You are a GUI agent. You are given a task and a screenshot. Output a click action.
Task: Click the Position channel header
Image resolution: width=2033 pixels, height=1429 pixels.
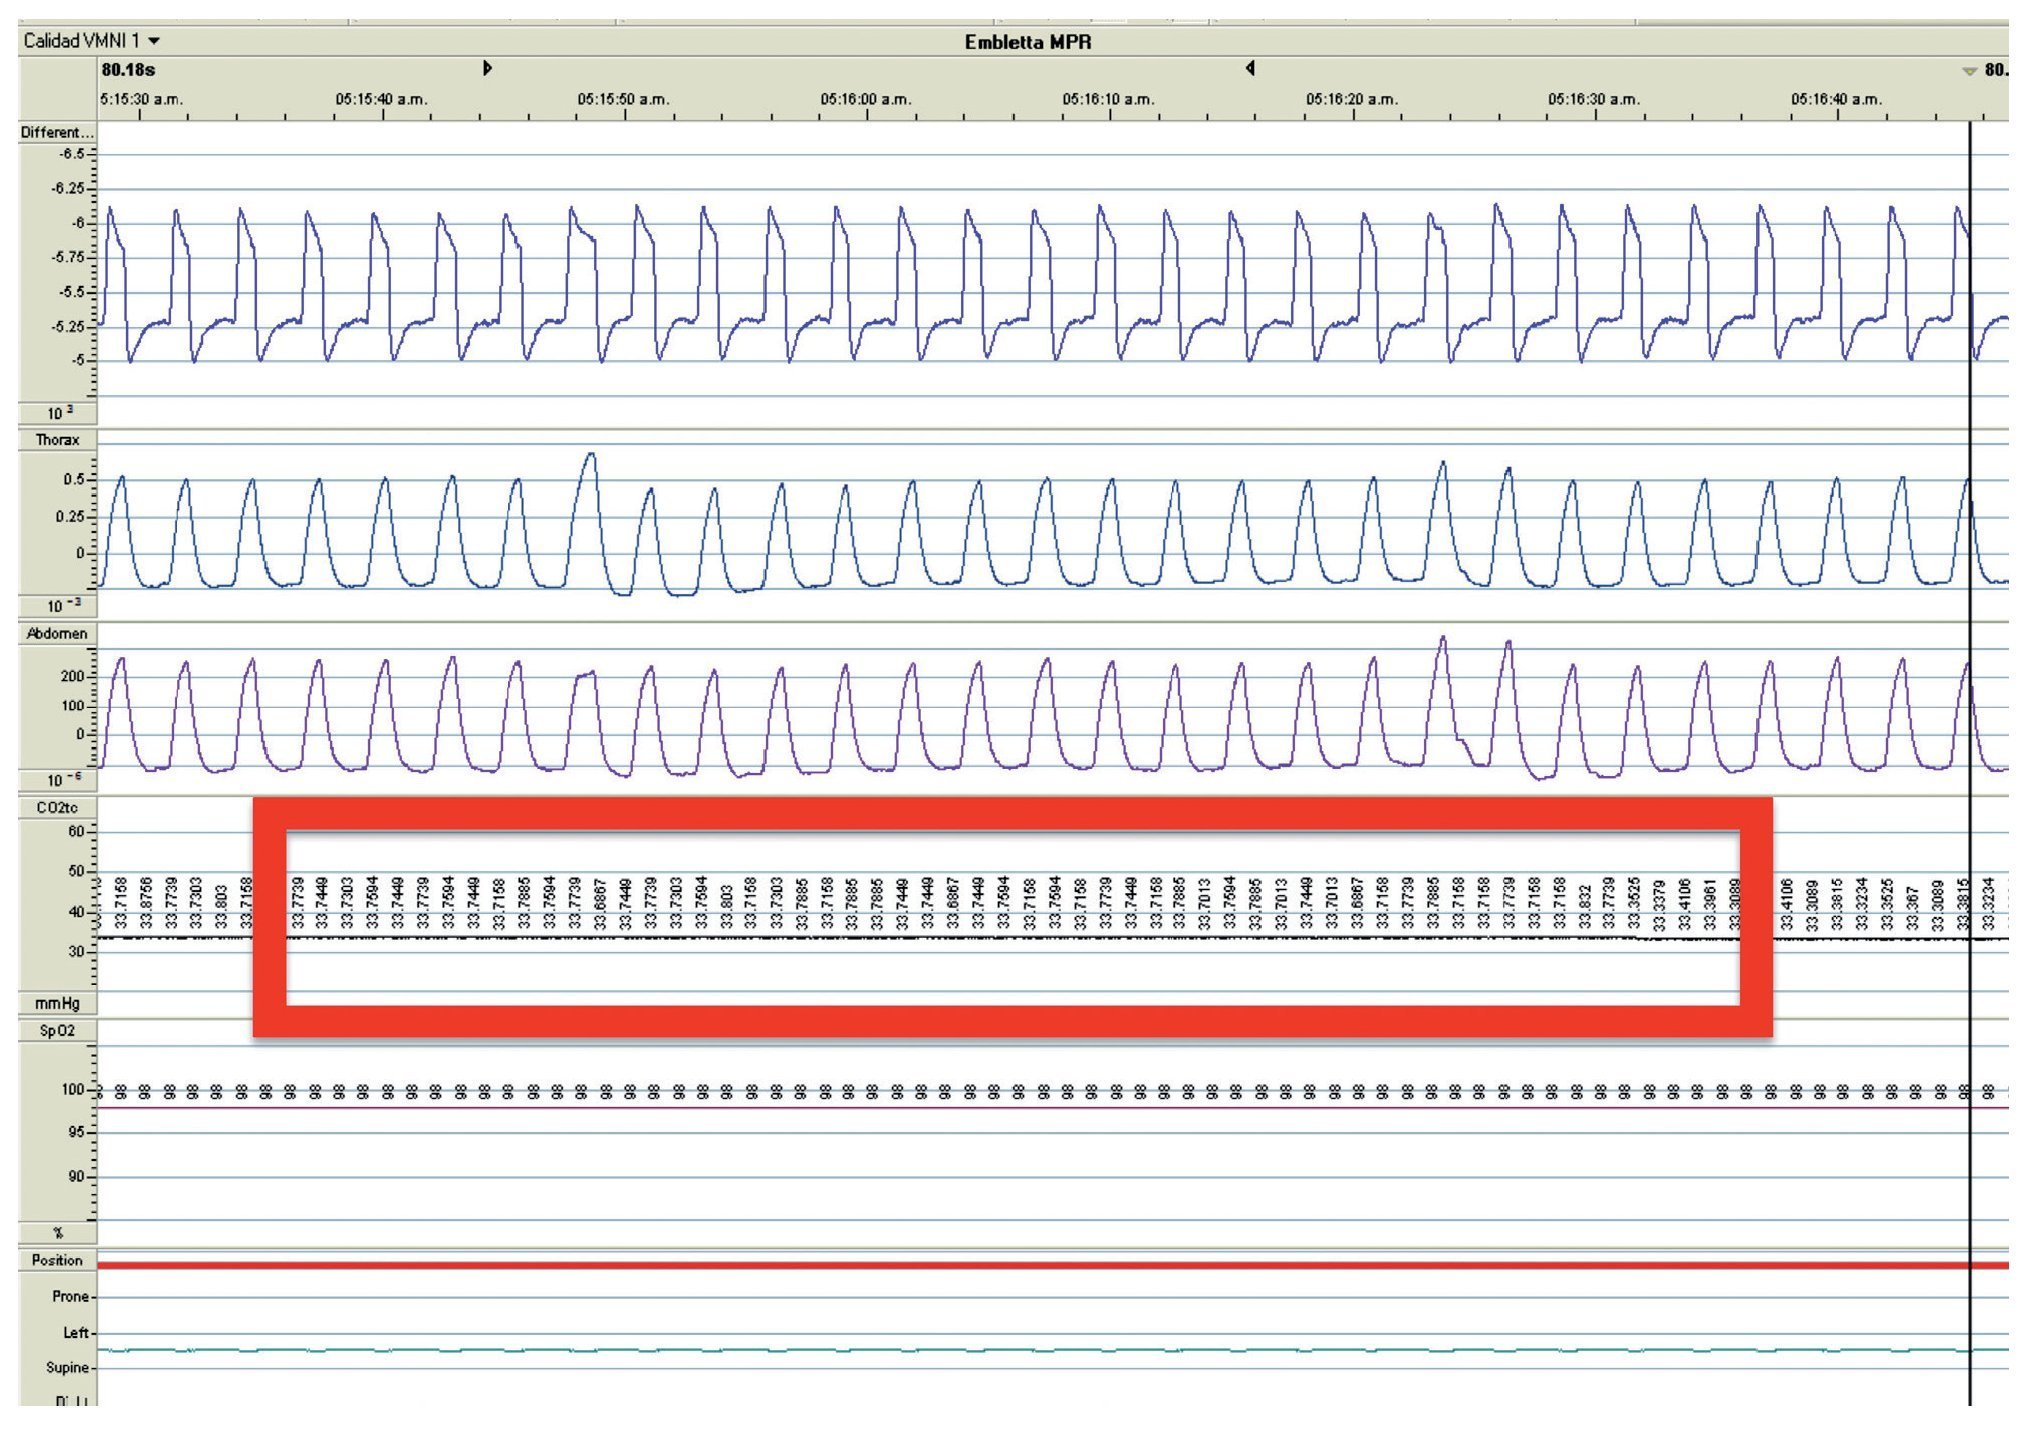click(57, 1260)
